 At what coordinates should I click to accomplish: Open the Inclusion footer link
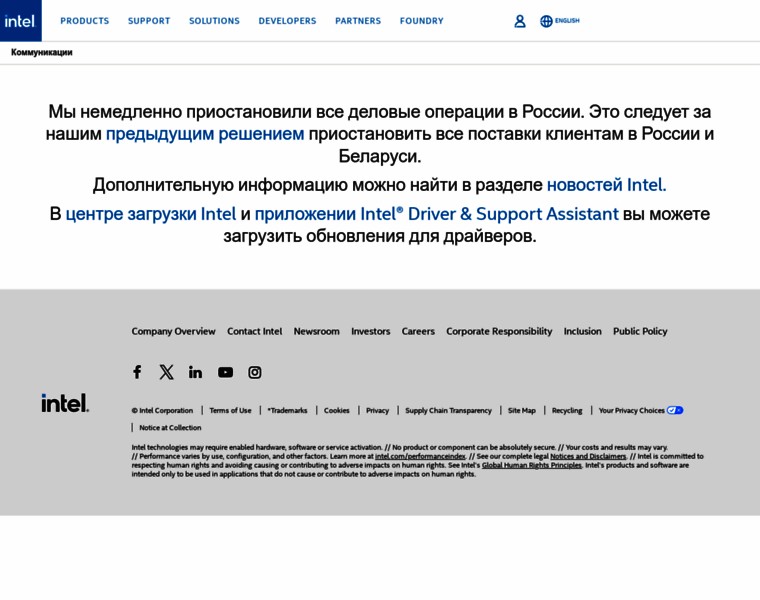point(583,332)
